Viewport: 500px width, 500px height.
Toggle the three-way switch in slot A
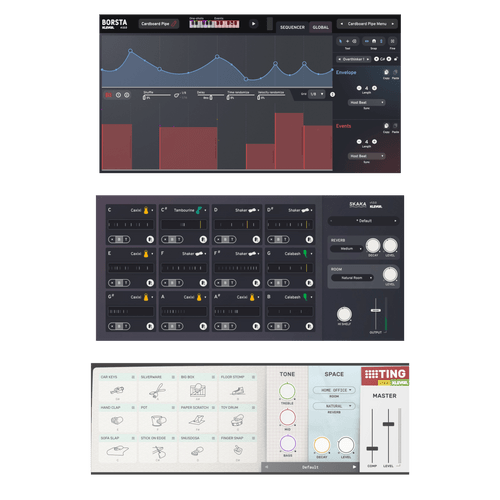point(172,326)
